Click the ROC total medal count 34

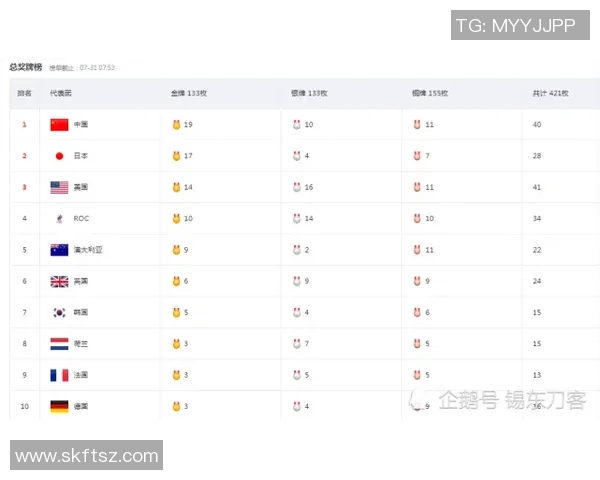click(x=537, y=219)
